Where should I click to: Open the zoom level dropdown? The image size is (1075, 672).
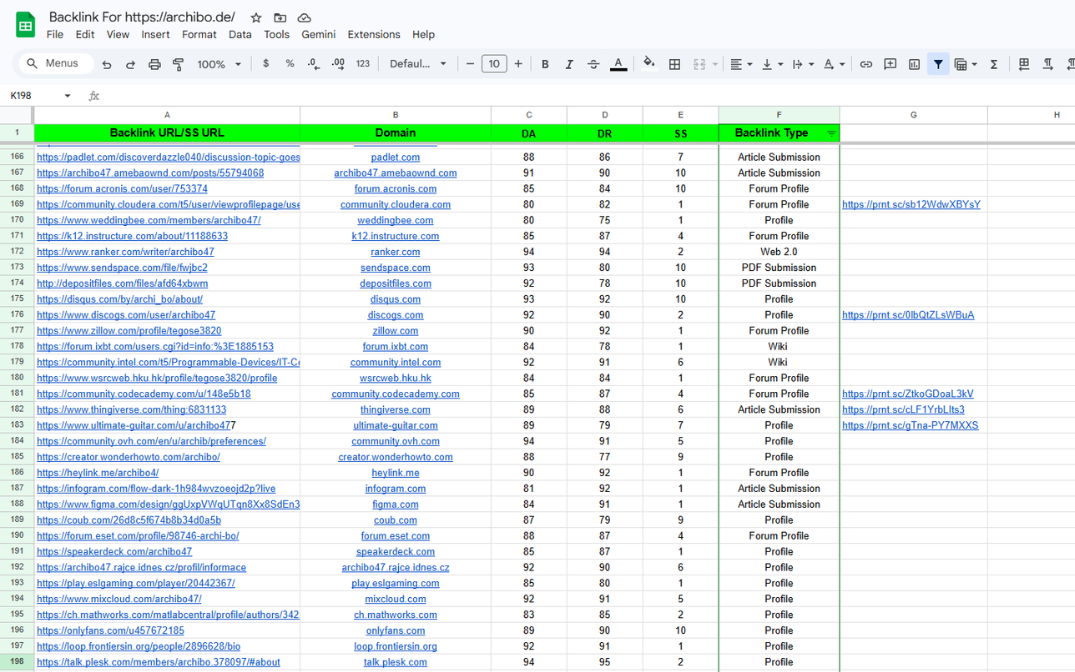click(219, 64)
